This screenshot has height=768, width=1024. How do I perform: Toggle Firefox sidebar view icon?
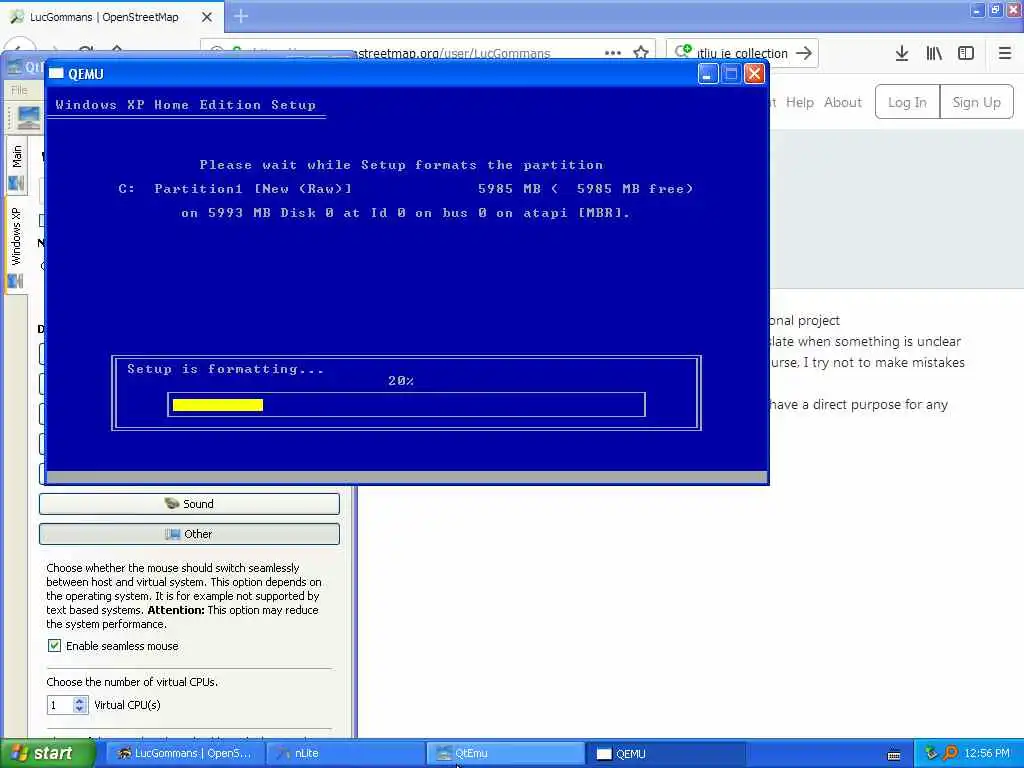click(x=966, y=53)
